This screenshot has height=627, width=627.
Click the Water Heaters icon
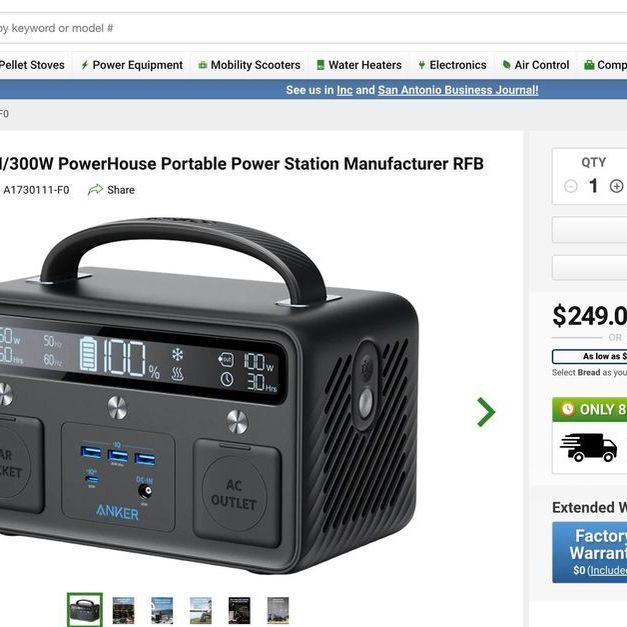(320, 65)
